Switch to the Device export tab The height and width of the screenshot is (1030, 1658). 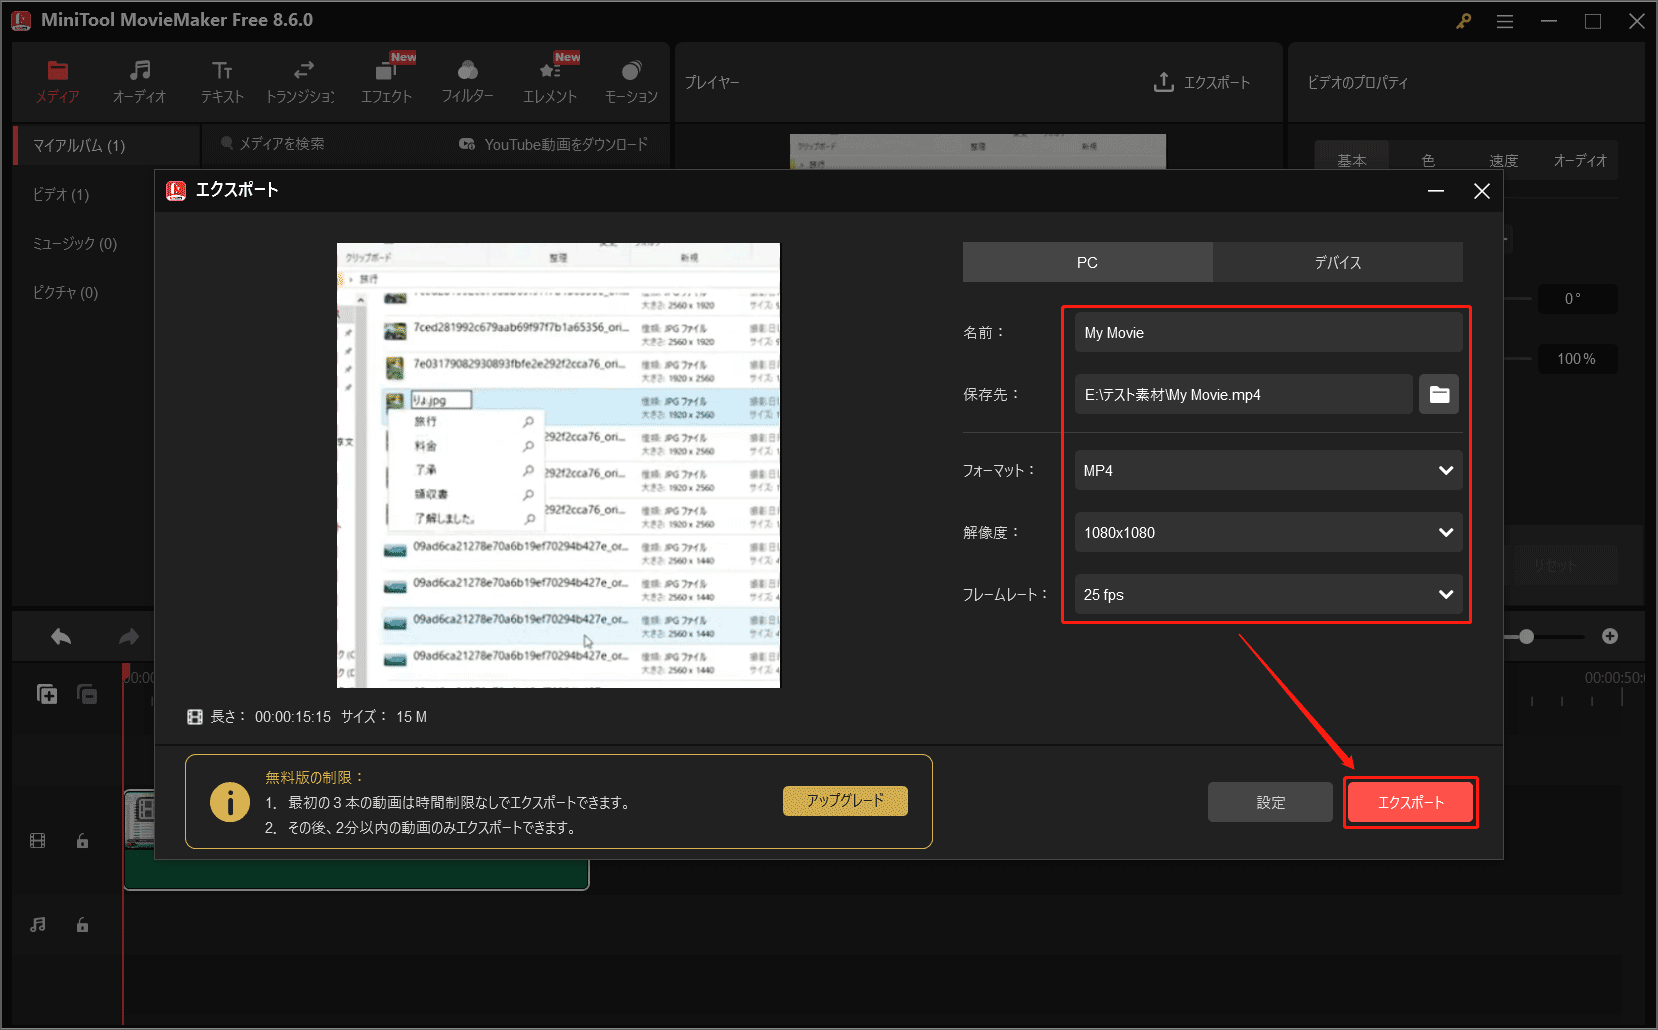coord(1338,262)
